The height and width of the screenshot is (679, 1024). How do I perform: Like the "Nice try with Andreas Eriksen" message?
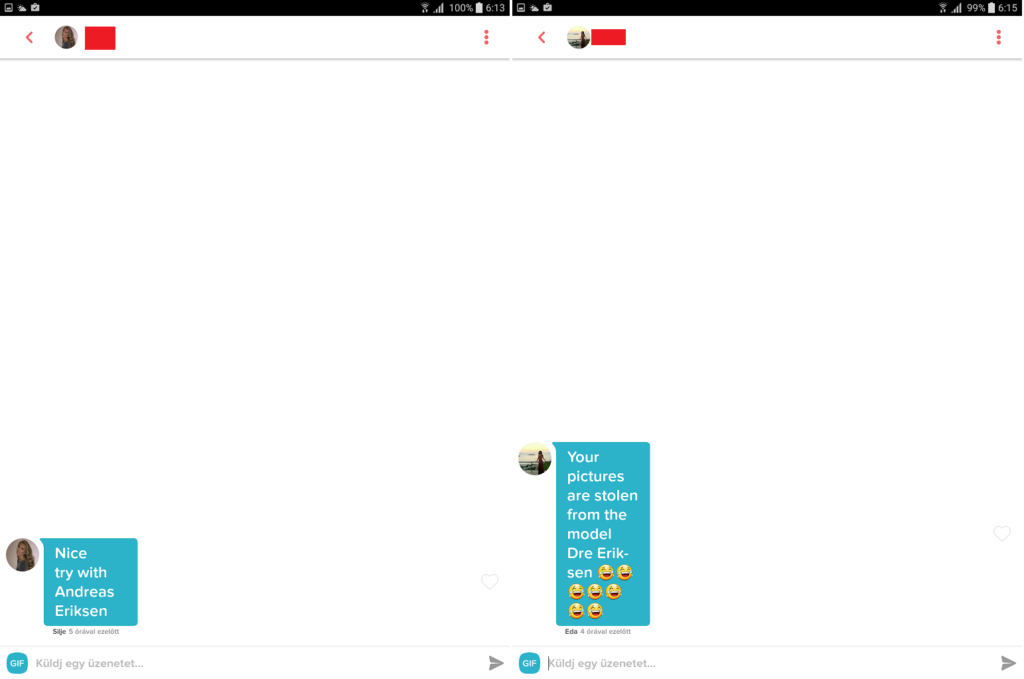coord(489,582)
